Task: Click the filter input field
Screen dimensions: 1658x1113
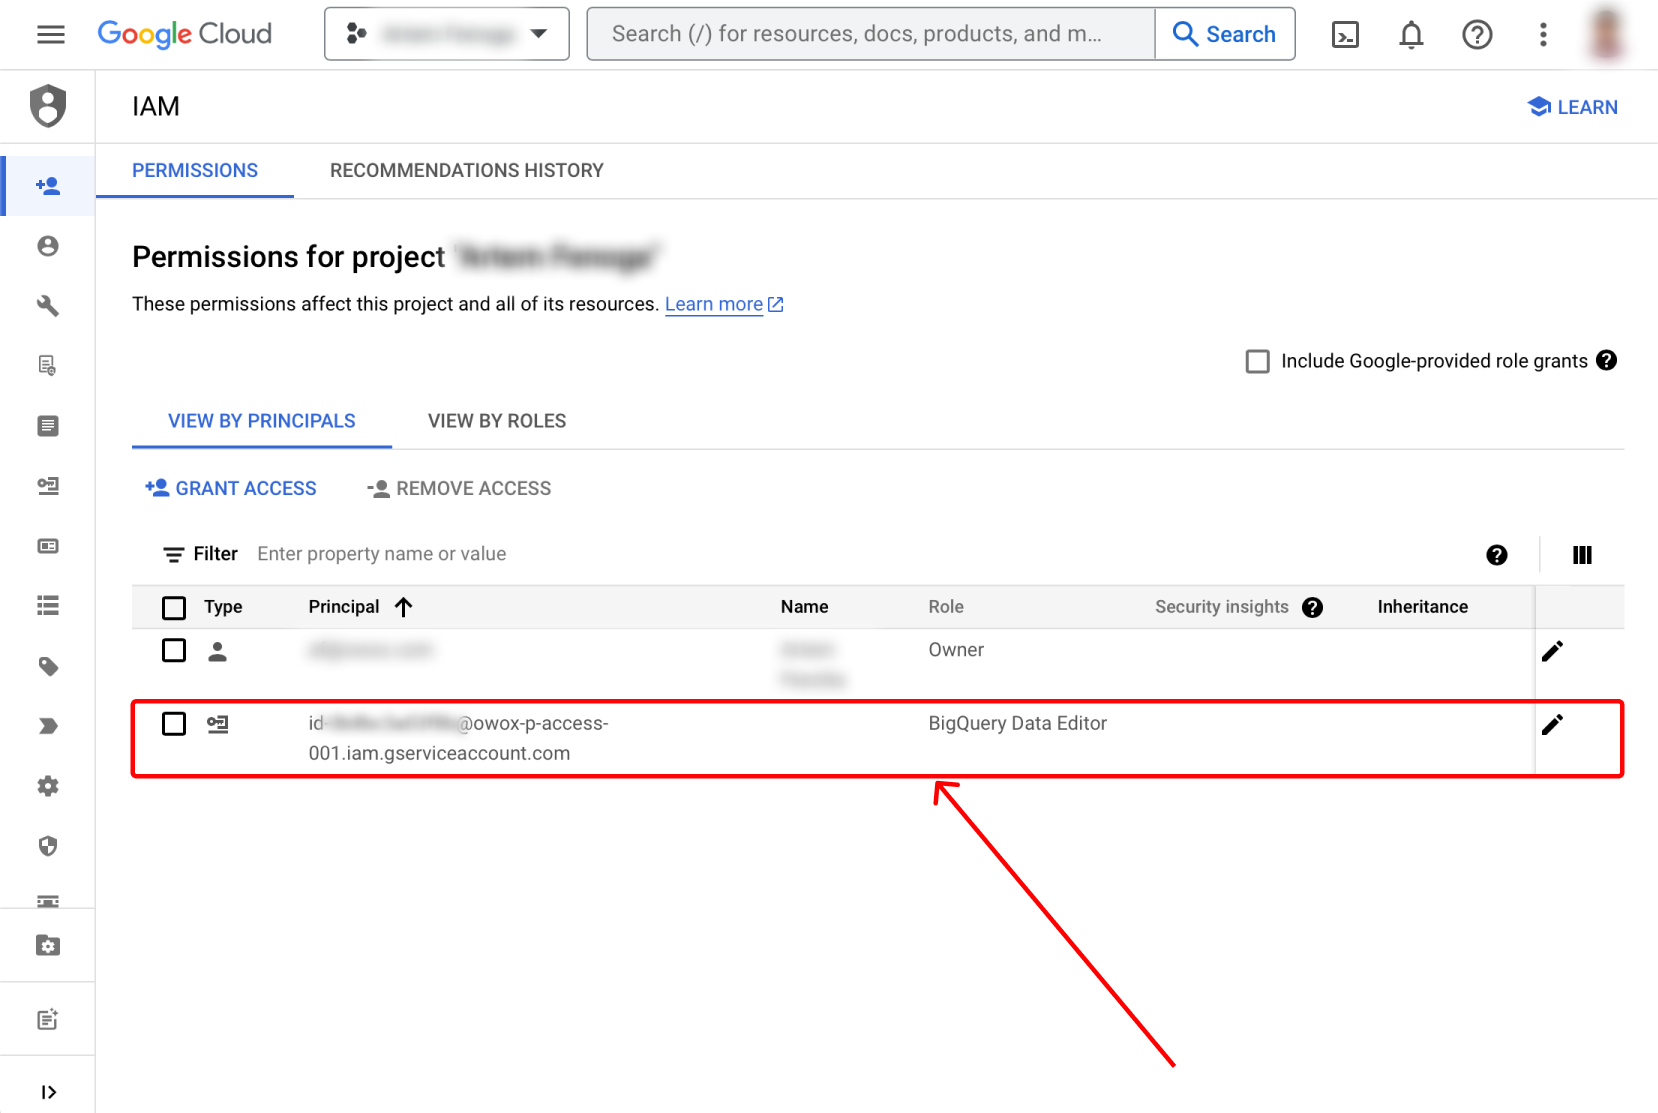Action: pos(860,554)
